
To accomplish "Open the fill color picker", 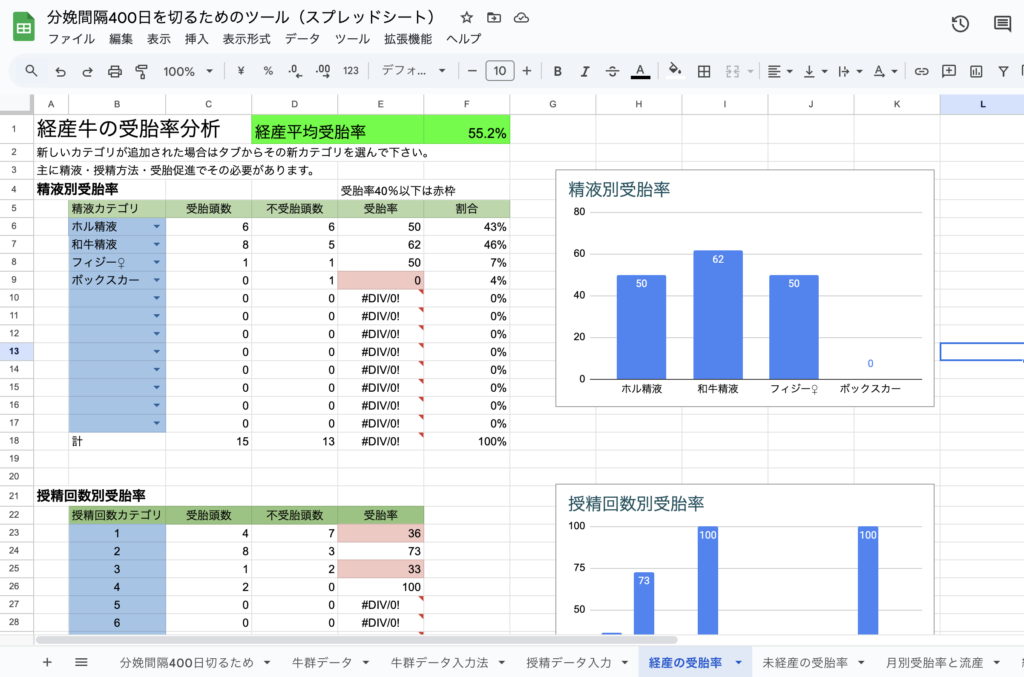I will (674, 71).
